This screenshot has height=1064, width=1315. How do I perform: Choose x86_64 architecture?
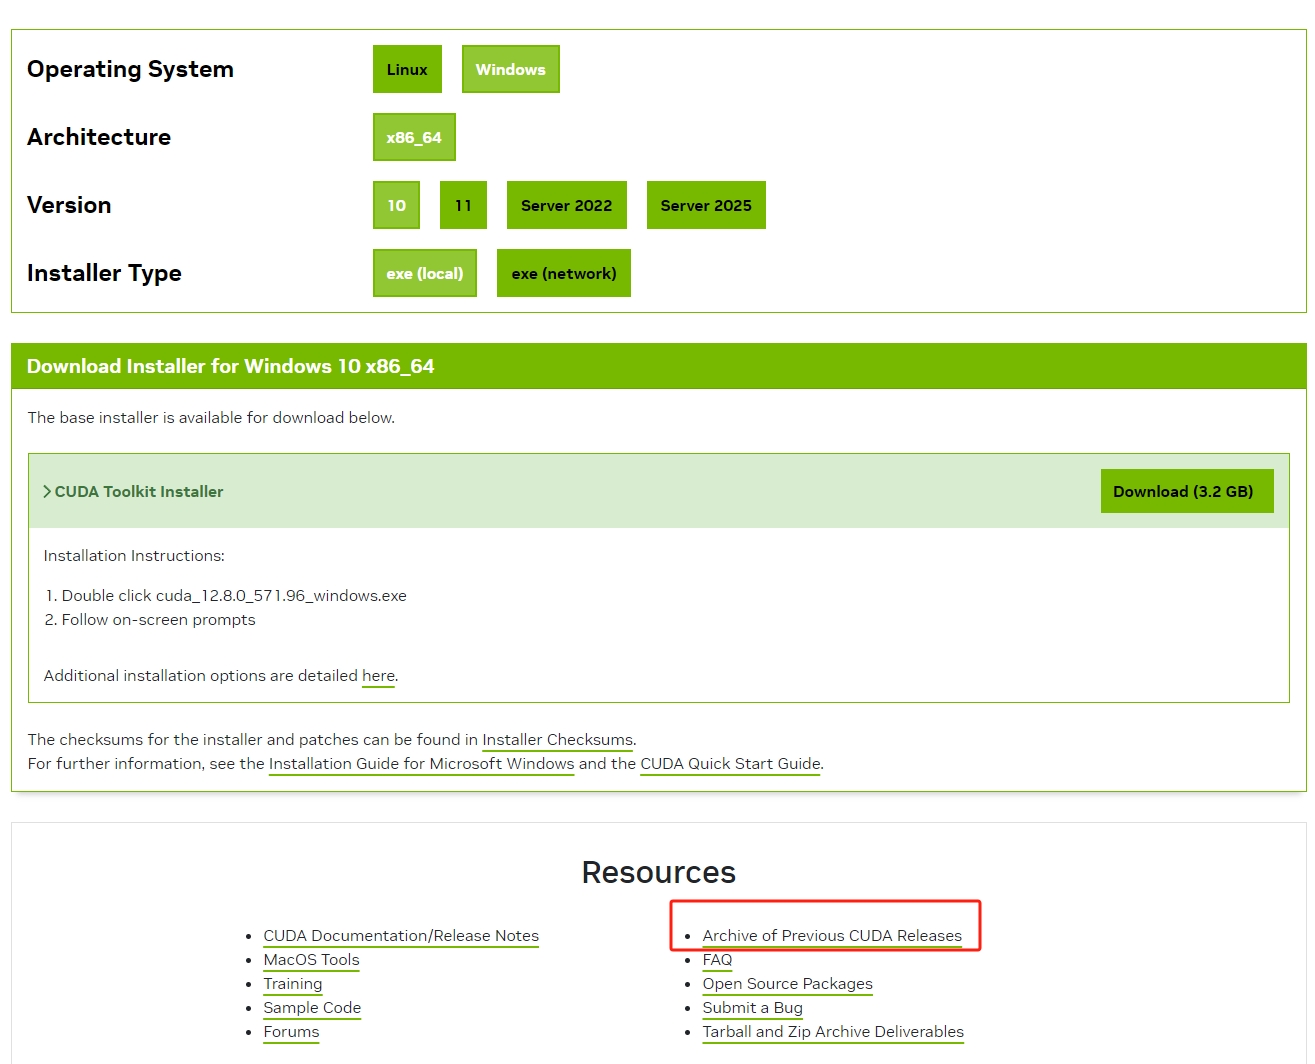pyautogui.click(x=414, y=137)
